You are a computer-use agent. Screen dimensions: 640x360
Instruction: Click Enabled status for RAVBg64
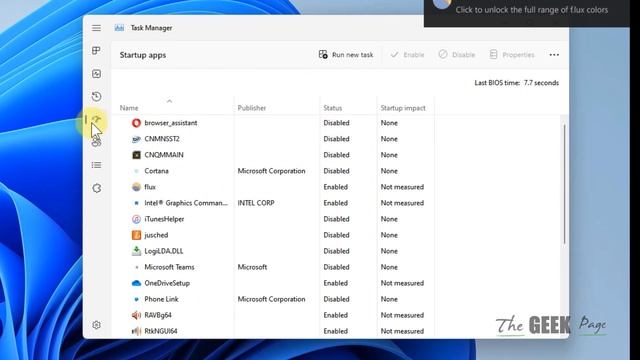[x=336, y=315]
